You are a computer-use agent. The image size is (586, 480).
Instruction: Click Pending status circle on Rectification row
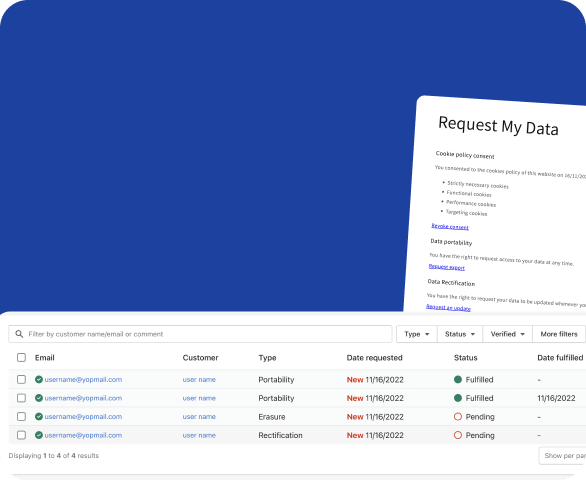pyautogui.click(x=458, y=435)
